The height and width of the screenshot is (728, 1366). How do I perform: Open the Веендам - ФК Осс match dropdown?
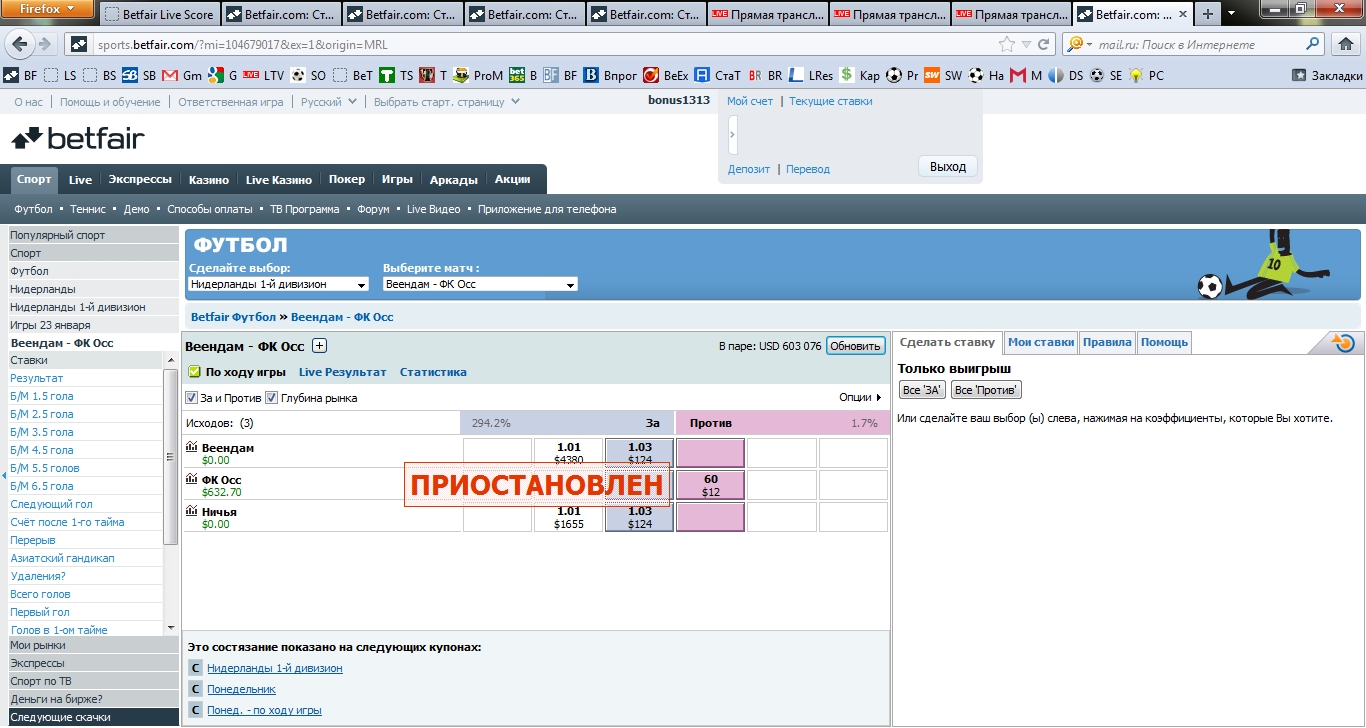click(x=480, y=284)
